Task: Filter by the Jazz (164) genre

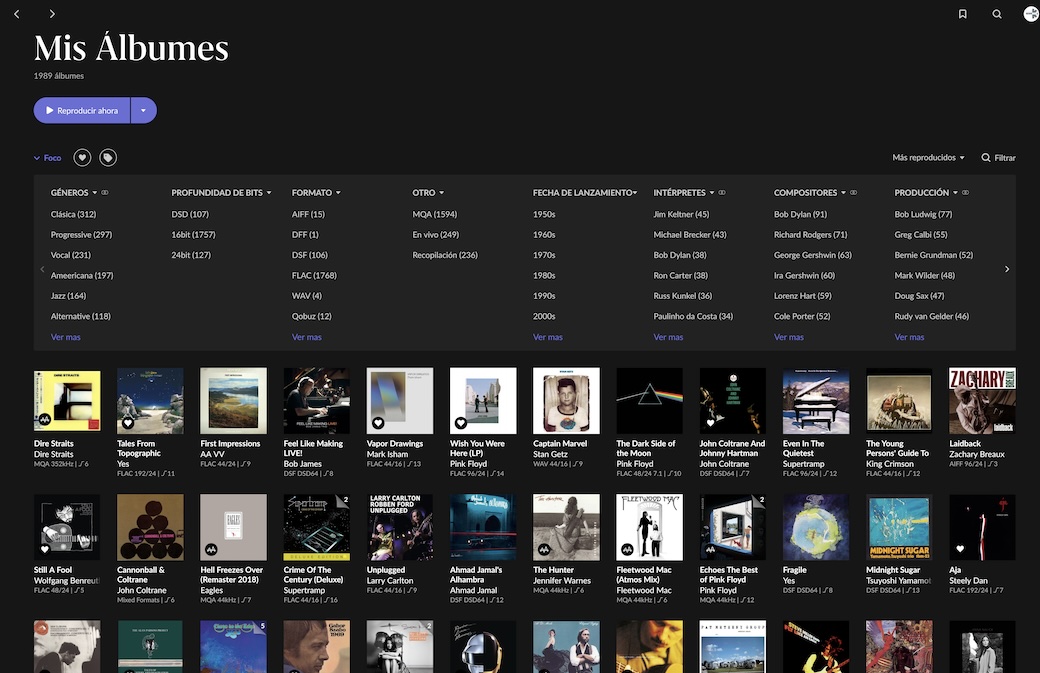Action: pos(68,296)
